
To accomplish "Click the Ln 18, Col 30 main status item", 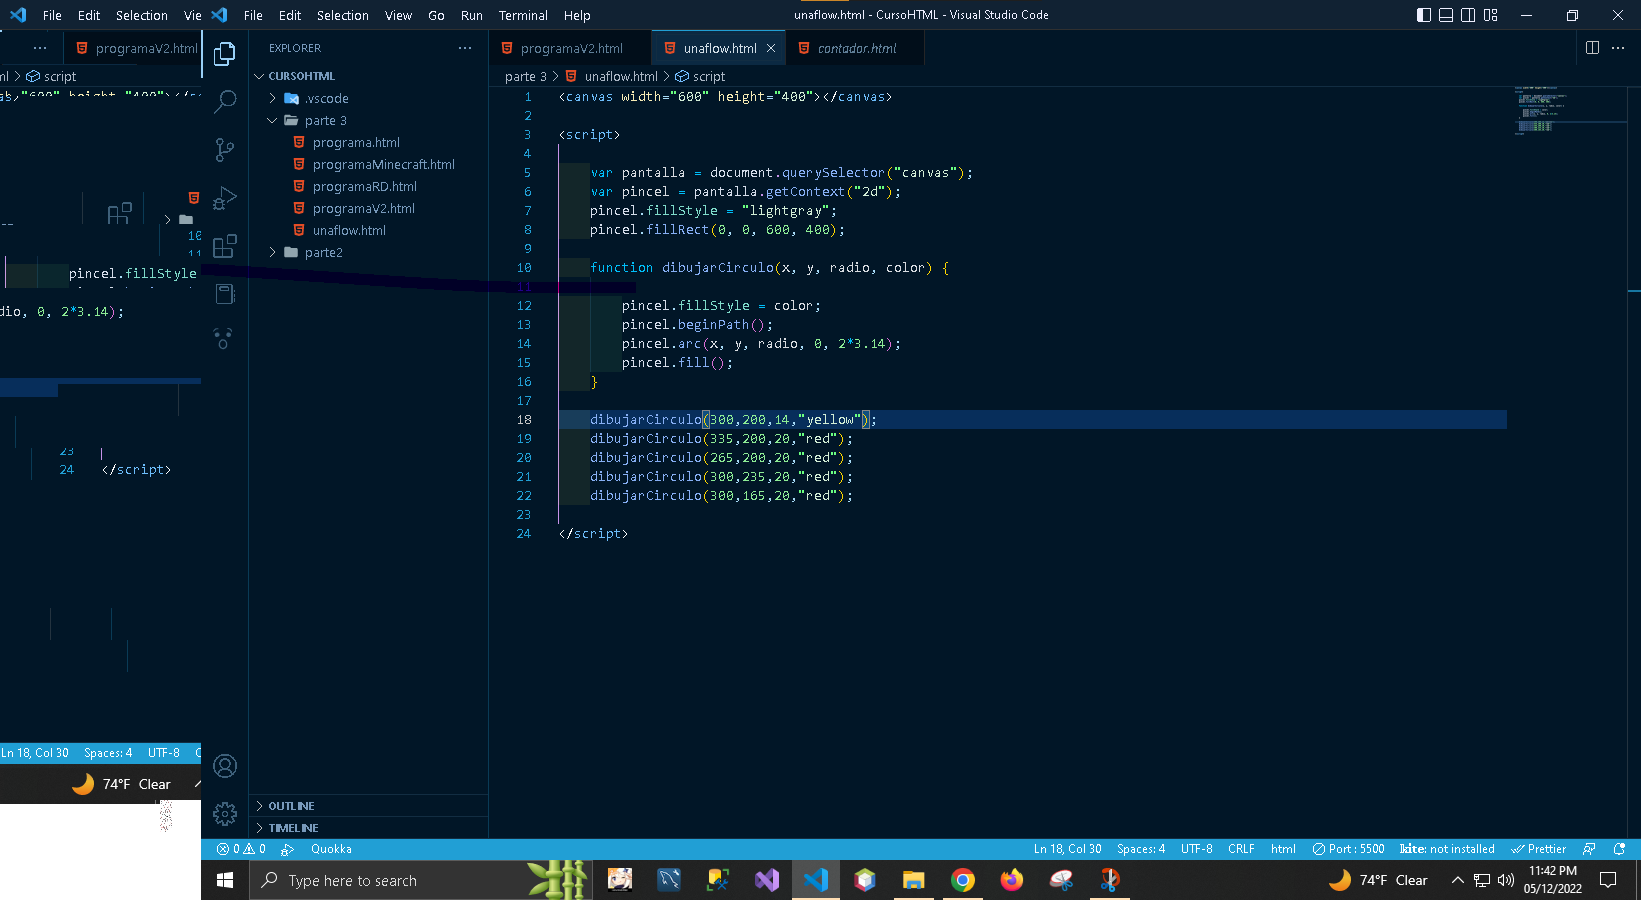I will coord(1067,849).
